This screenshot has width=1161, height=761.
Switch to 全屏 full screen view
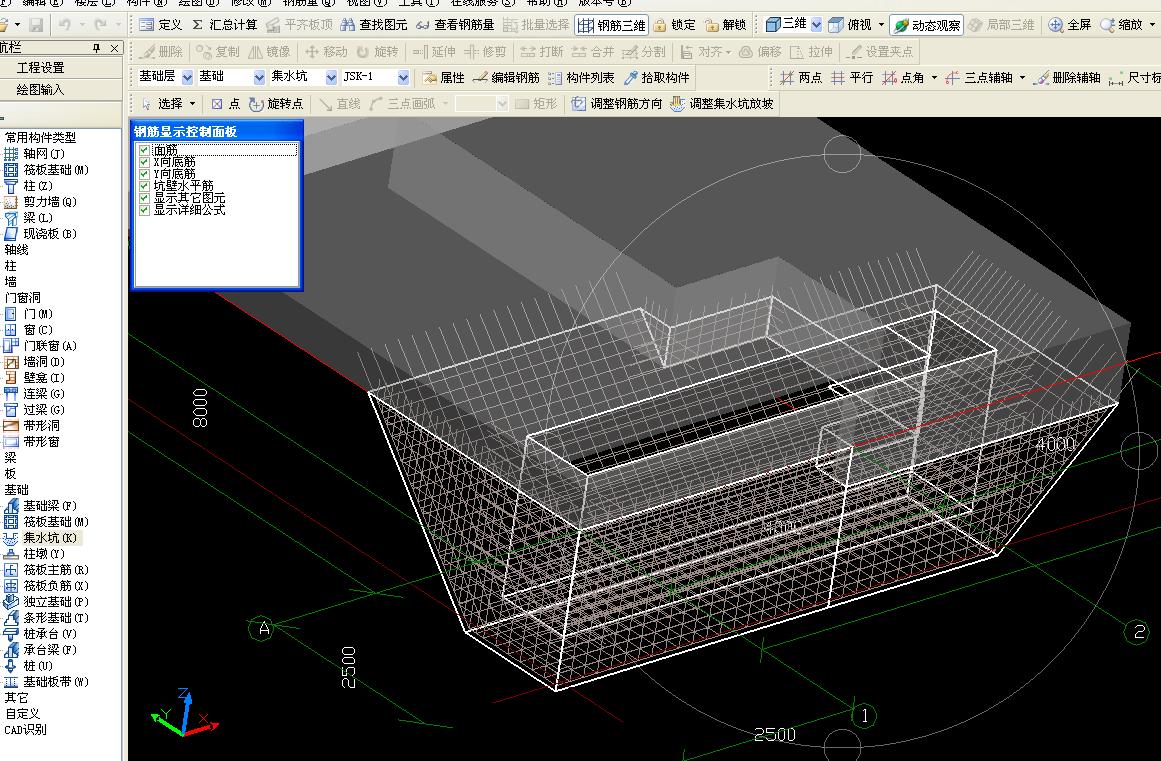[x=1070, y=25]
